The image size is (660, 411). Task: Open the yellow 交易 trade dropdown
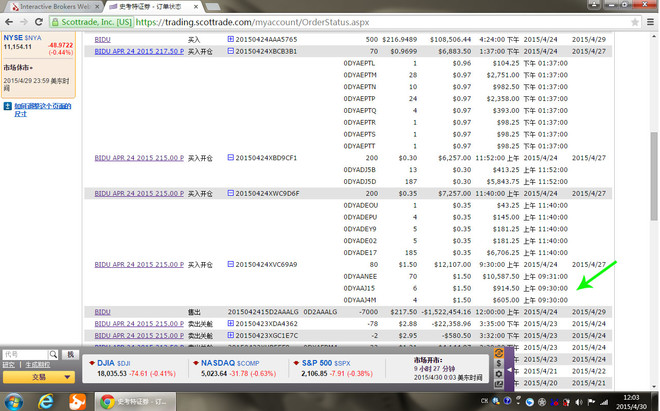point(39,377)
